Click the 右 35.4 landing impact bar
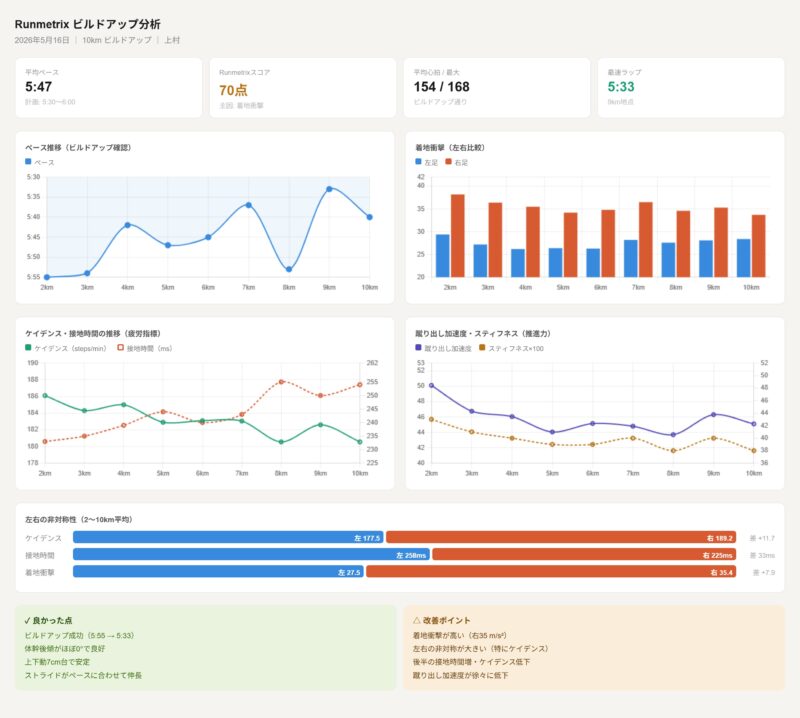 point(551,572)
